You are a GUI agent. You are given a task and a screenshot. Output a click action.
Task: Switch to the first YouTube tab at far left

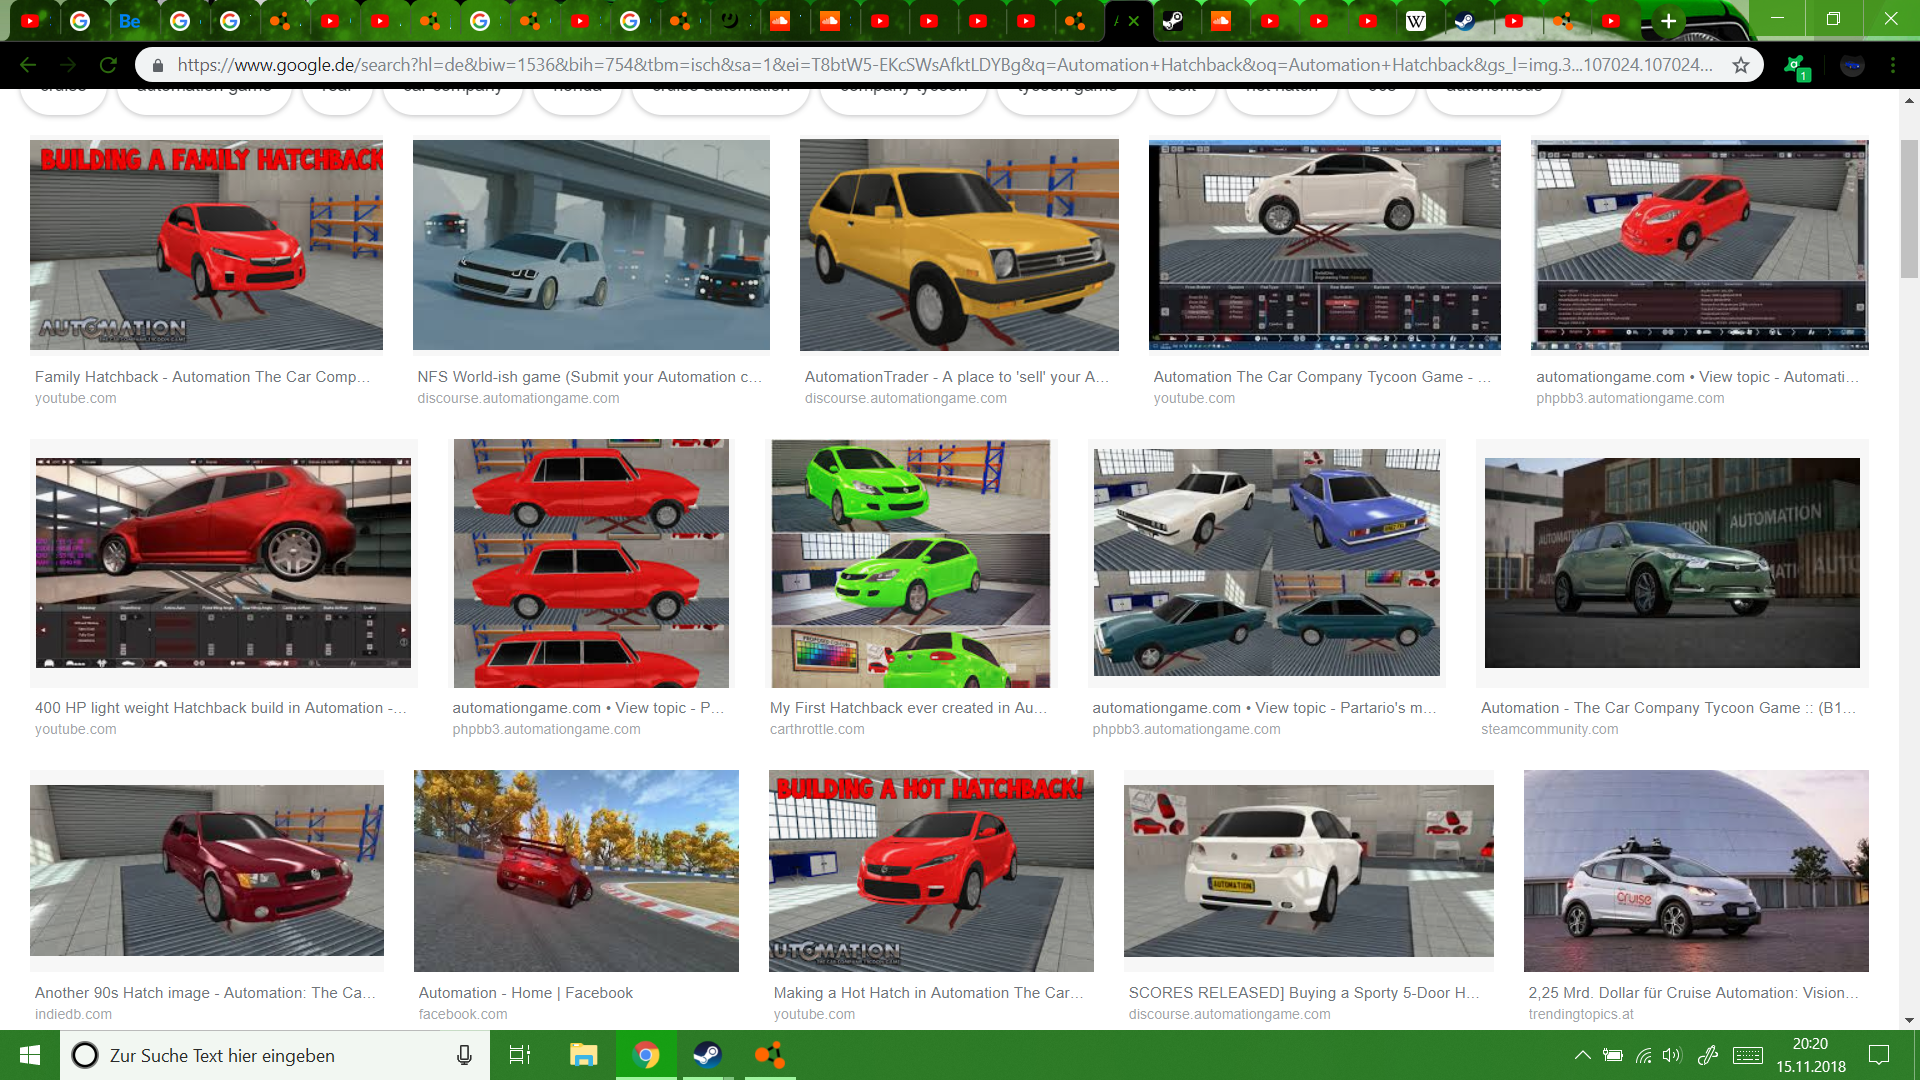31,21
